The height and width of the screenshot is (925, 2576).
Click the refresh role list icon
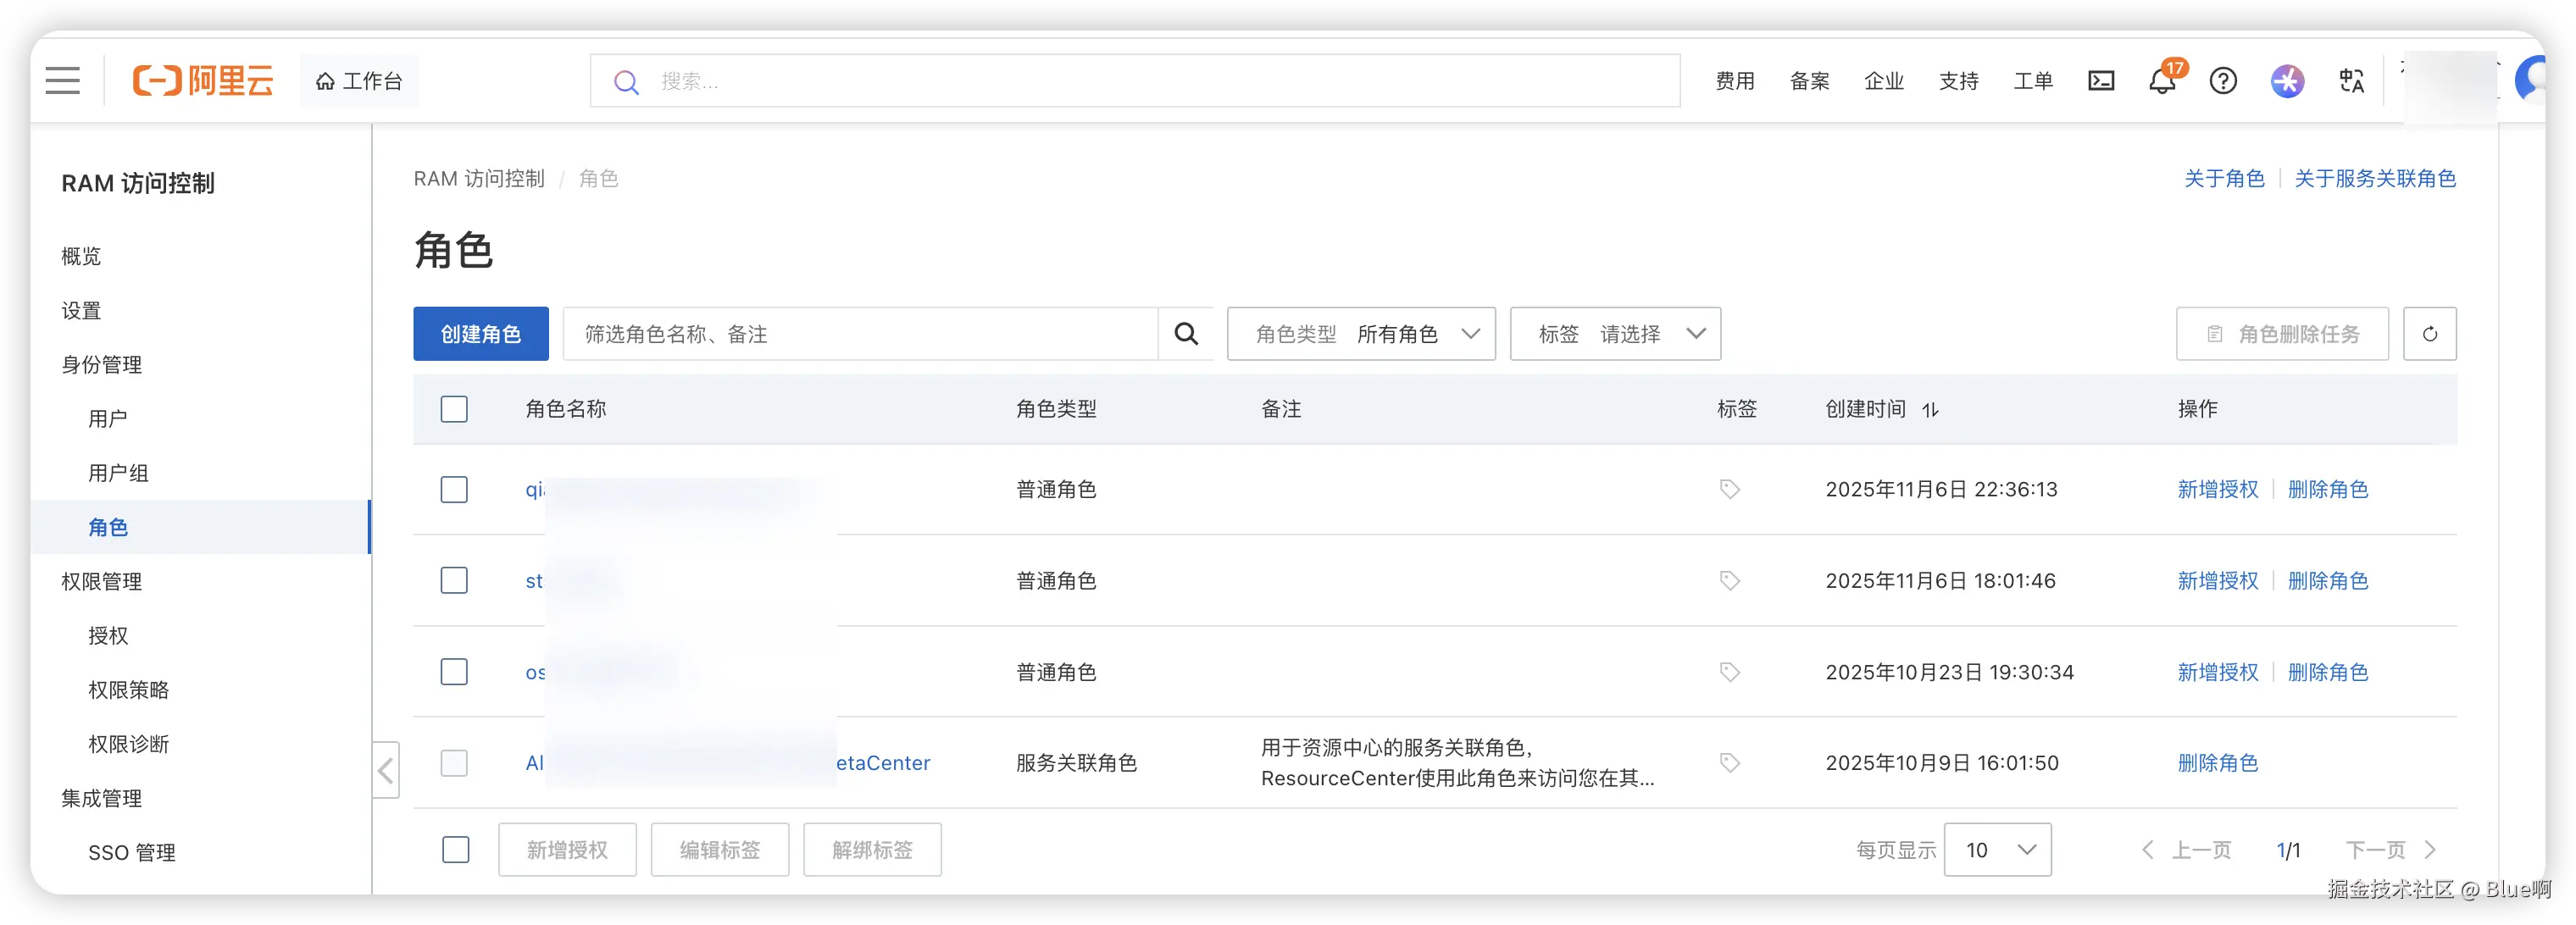tap(2429, 334)
